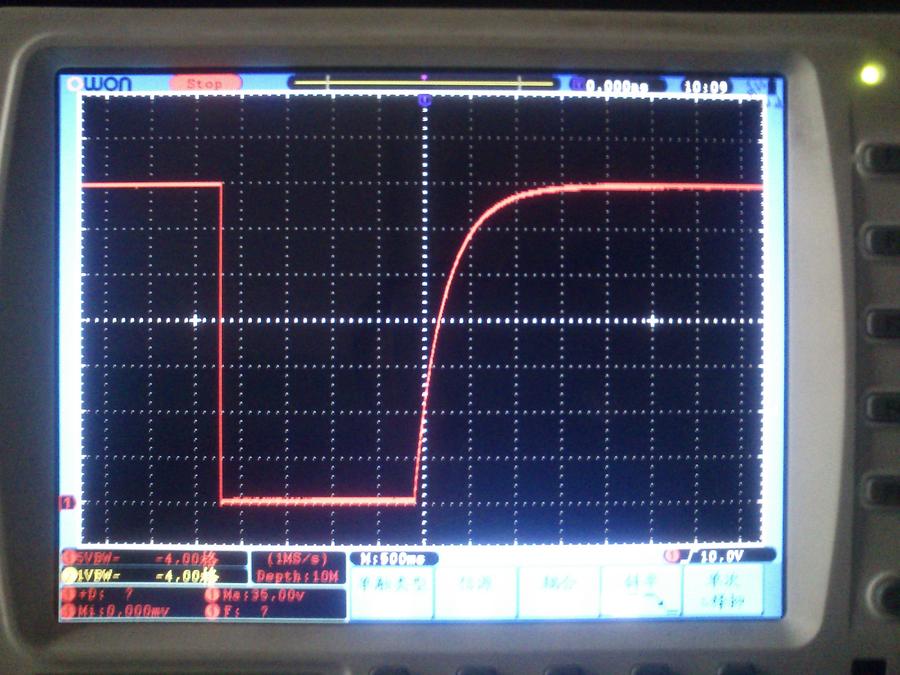Open the Depth 10M memory depth setting
The image size is (900, 675).
[297, 576]
